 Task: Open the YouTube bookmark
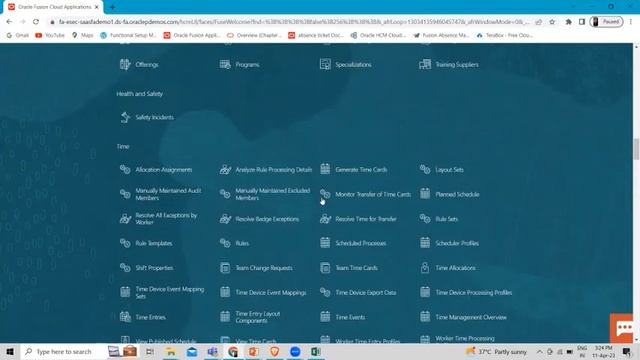pos(50,36)
